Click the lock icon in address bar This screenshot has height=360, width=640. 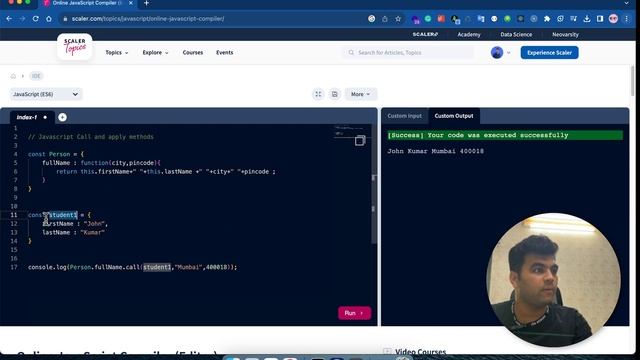pyautogui.click(x=65, y=19)
